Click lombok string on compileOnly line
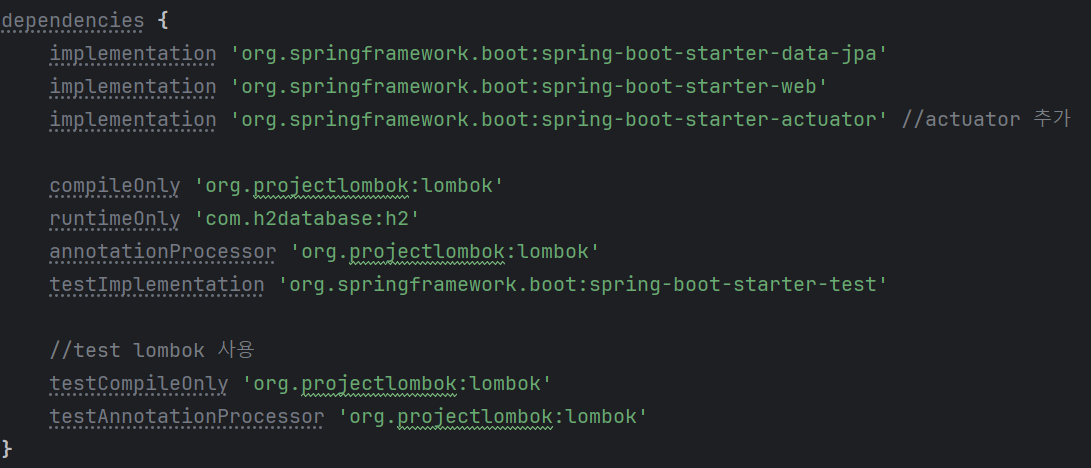The width and height of the screenshot is (1091, 468). click(349, 186)
